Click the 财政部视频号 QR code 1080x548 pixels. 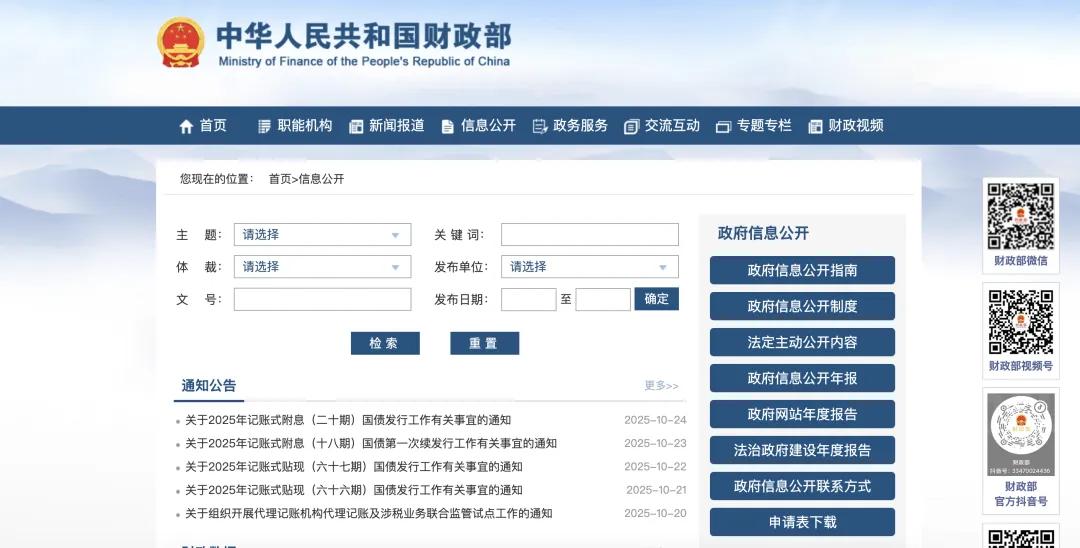1021,322
